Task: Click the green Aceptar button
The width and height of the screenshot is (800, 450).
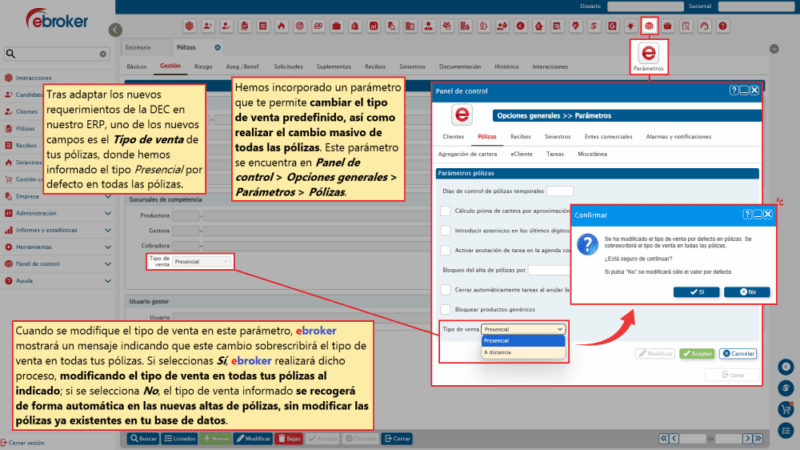Action: point(697,353)
